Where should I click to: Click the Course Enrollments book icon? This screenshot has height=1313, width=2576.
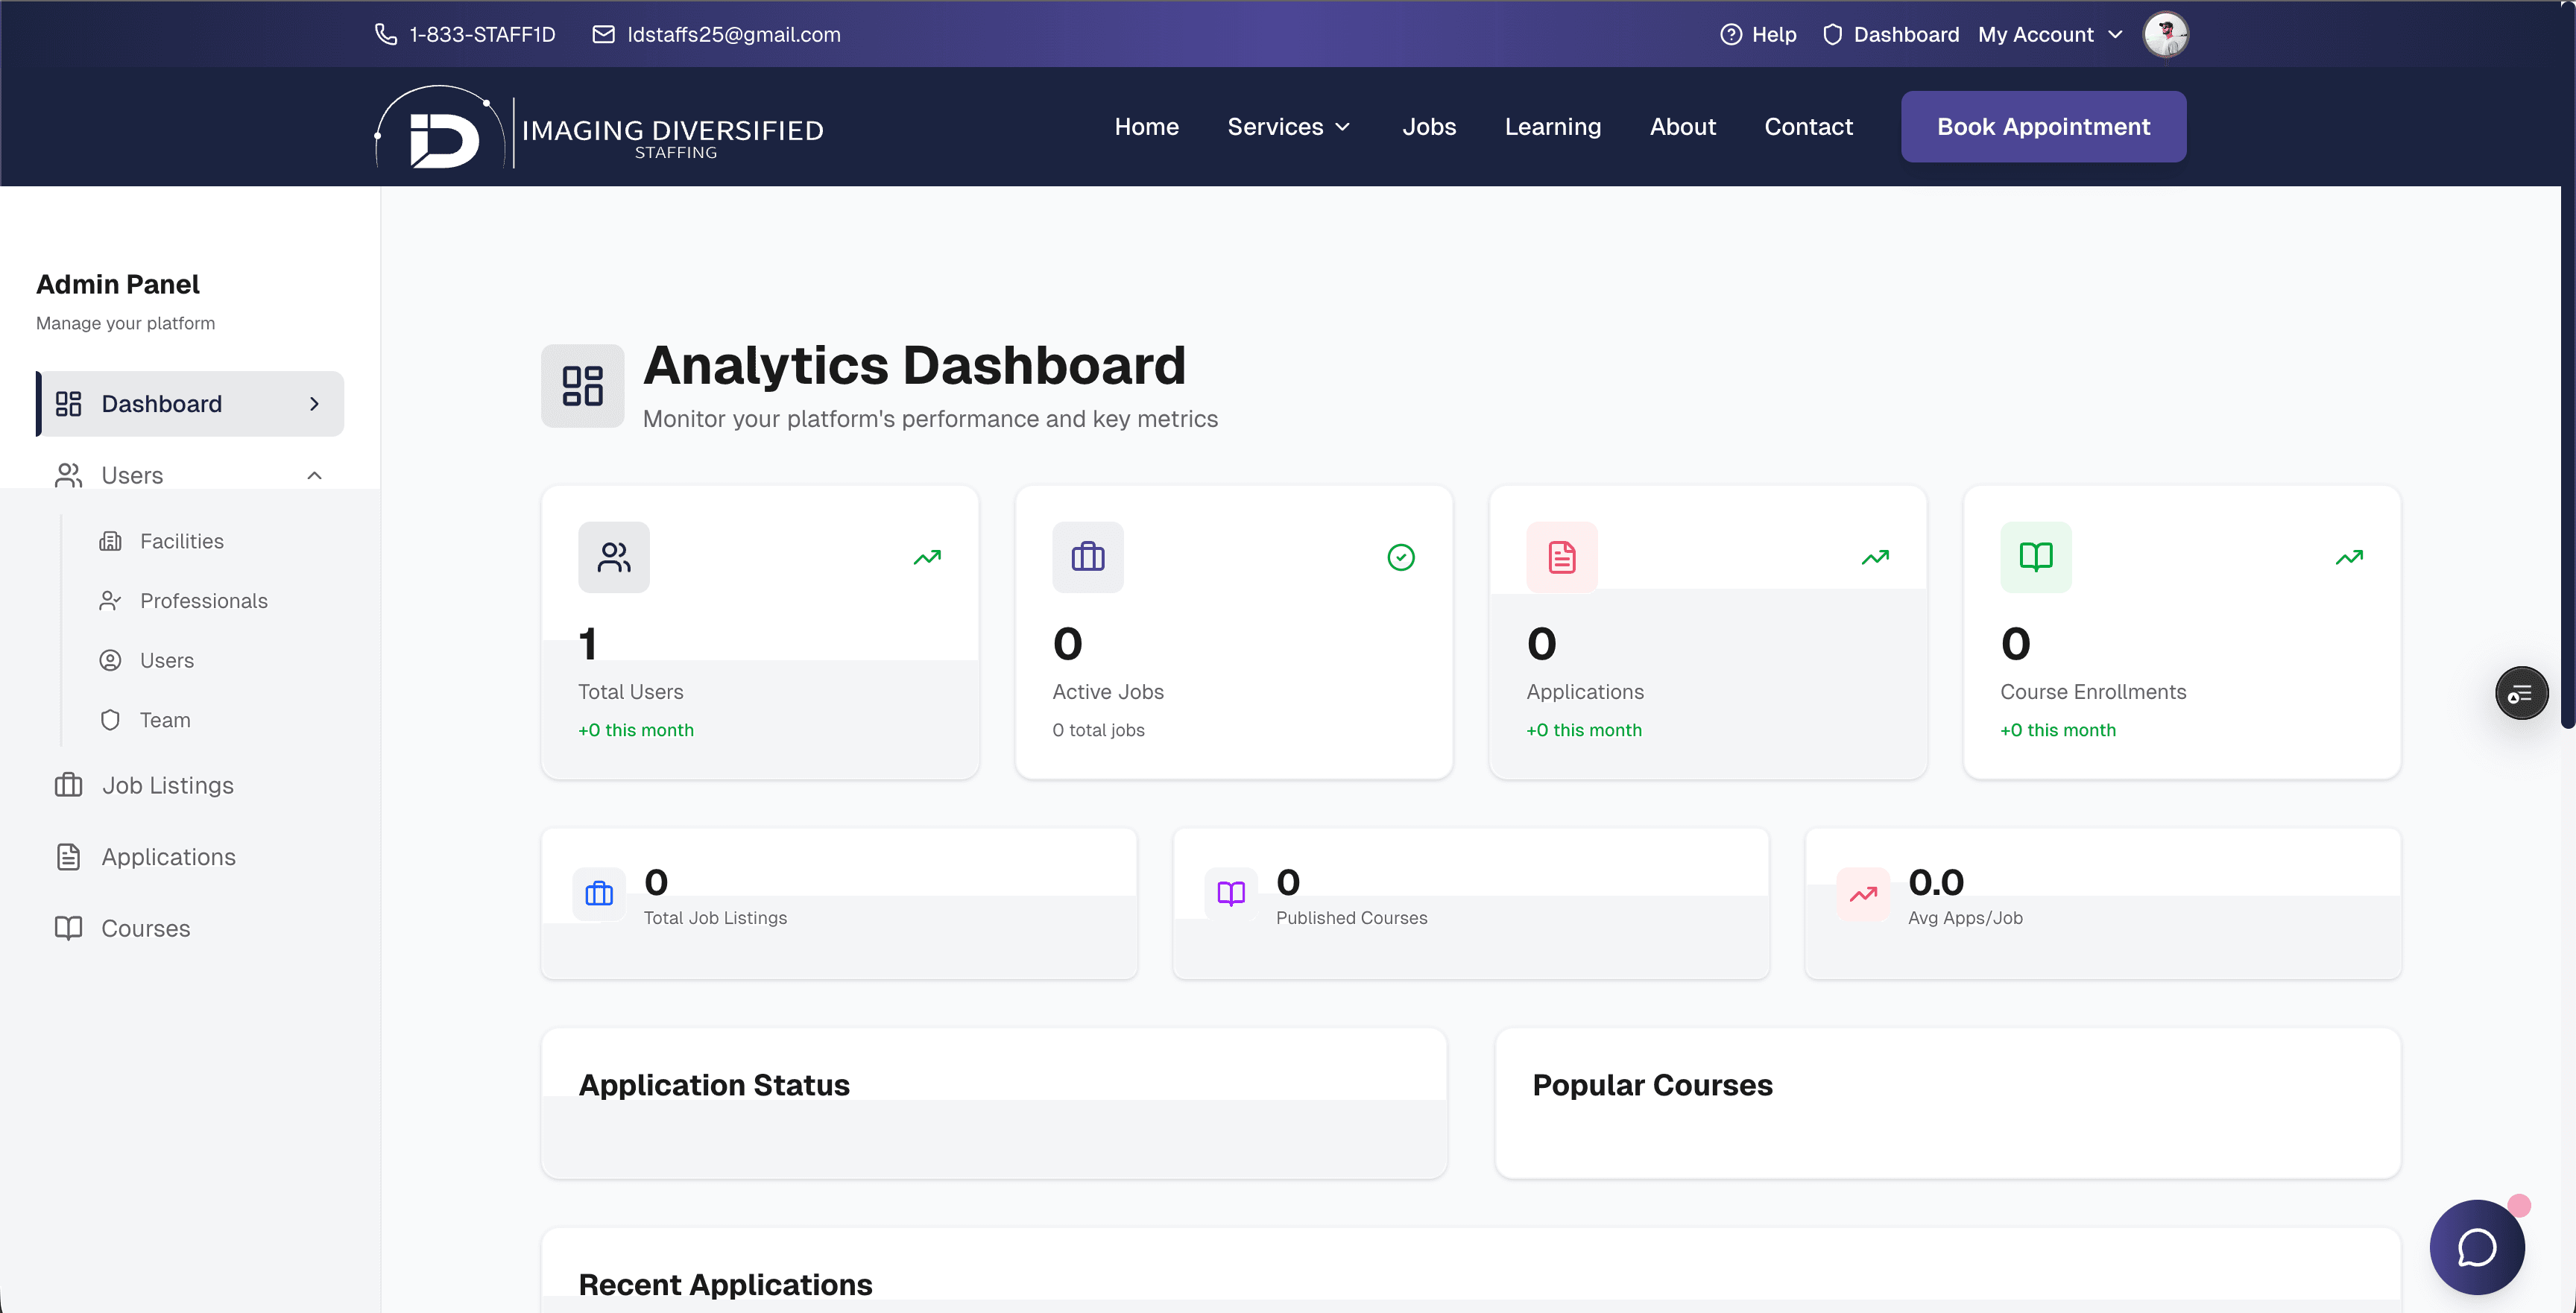tap(2035, 557)
